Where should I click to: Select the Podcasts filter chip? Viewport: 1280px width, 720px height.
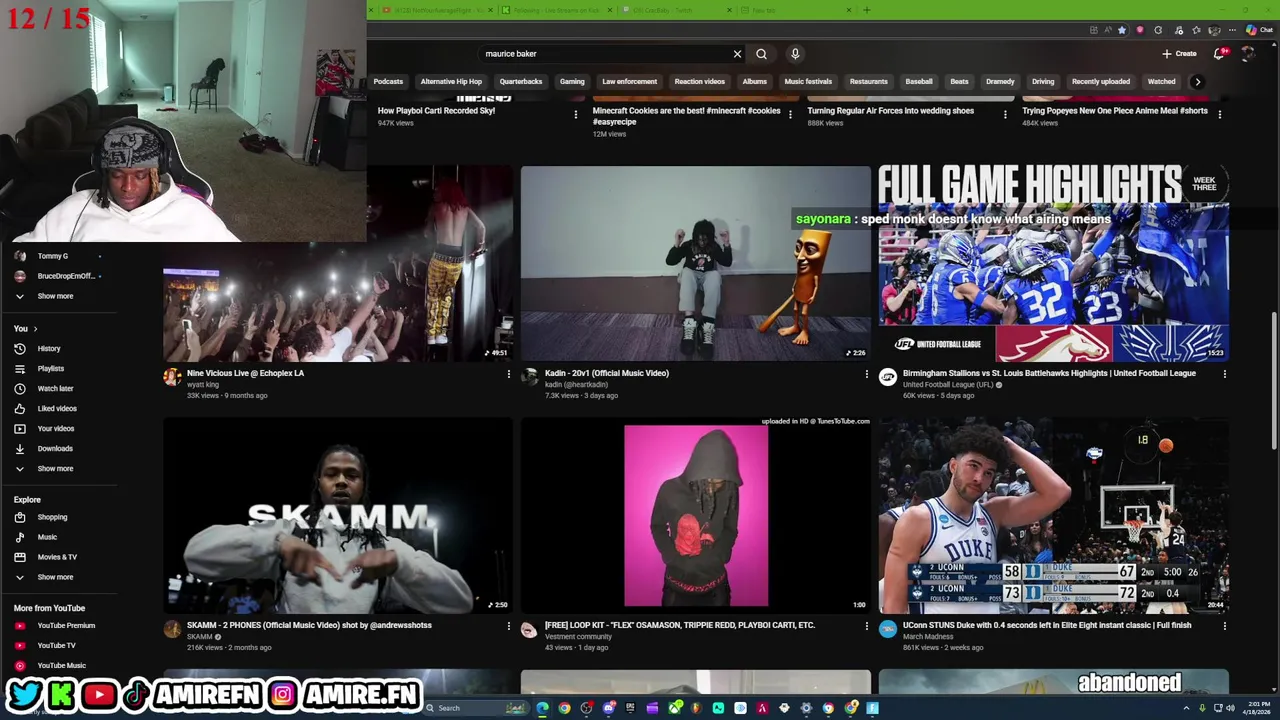pyautogui.click(x=388, y=82)
